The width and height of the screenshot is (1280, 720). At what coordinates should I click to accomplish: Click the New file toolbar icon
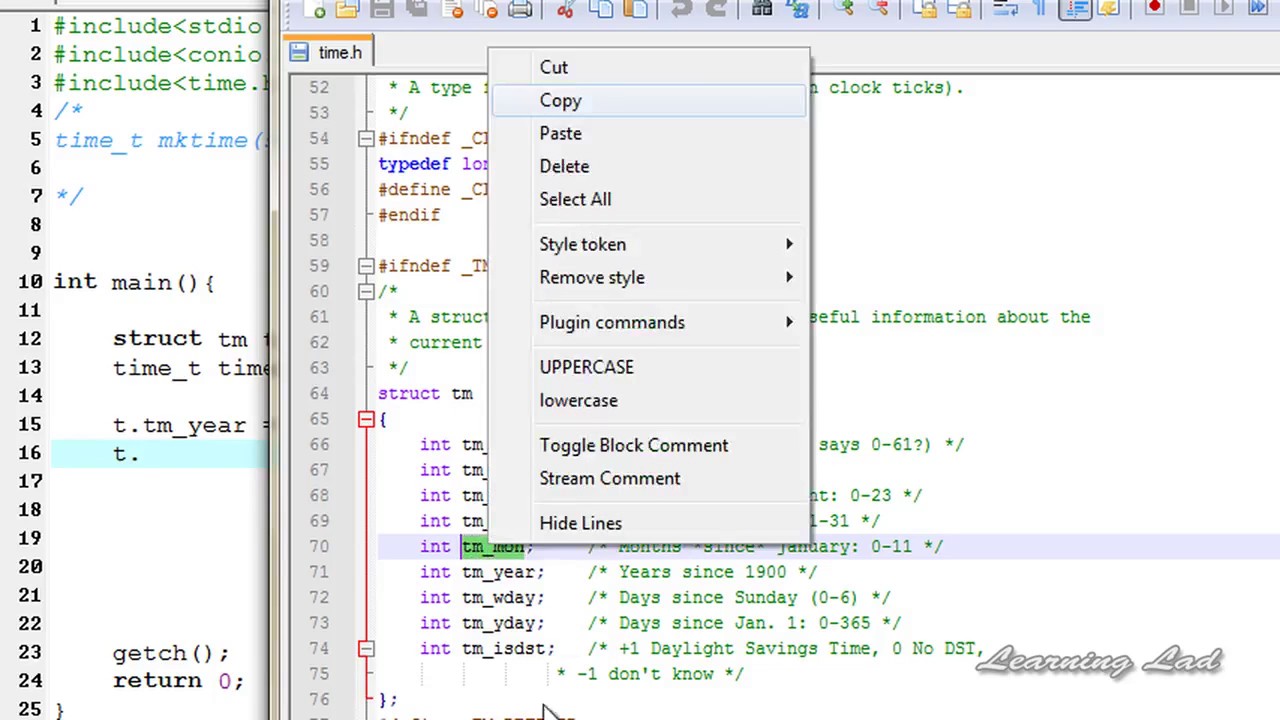[316, 9]
